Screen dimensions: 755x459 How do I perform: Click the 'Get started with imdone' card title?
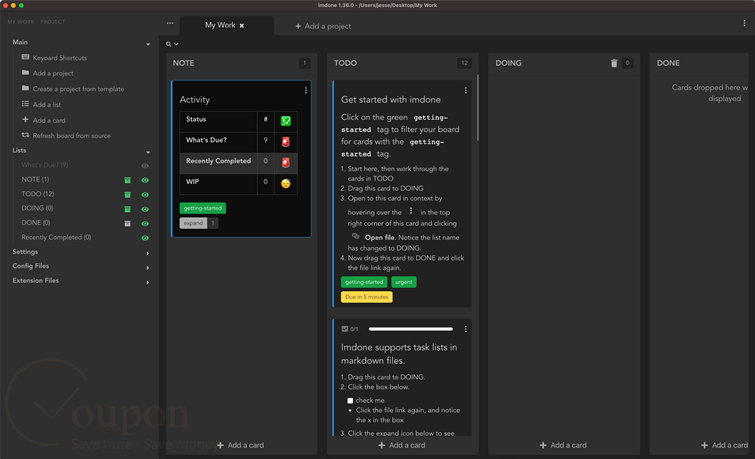tap(391, 100)
